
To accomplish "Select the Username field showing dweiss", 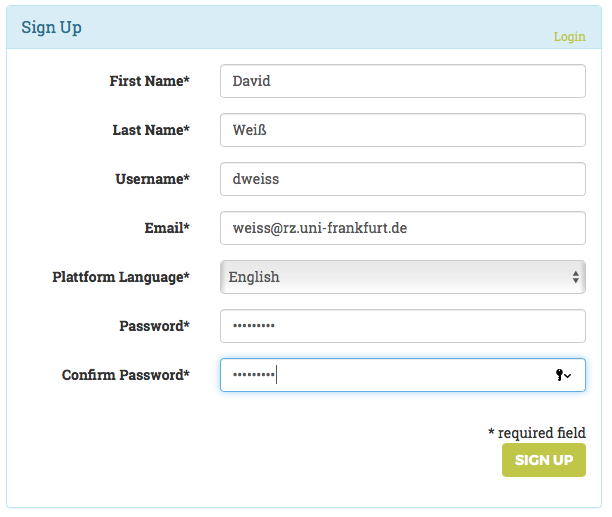I will 402,179.
